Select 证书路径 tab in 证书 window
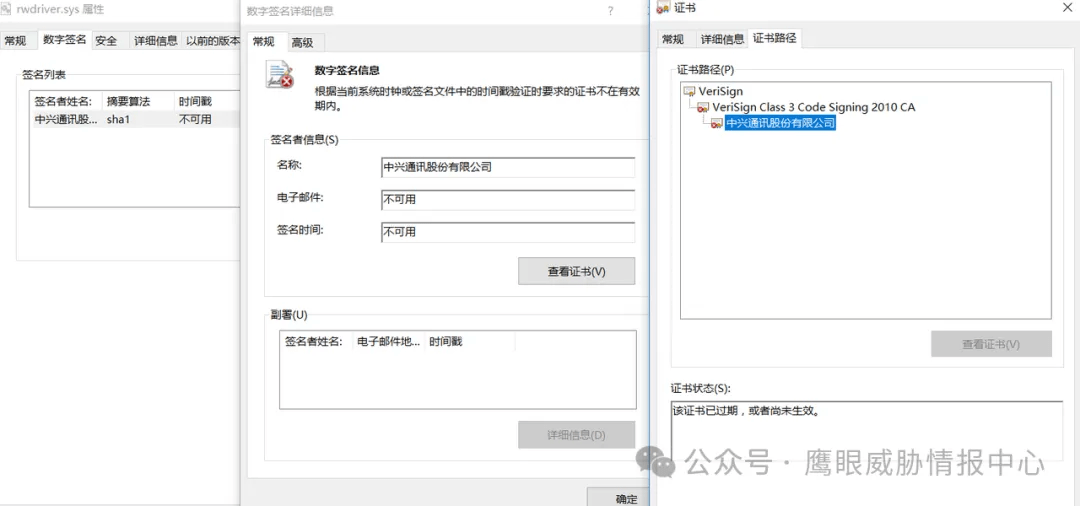 tap(775, 38)
